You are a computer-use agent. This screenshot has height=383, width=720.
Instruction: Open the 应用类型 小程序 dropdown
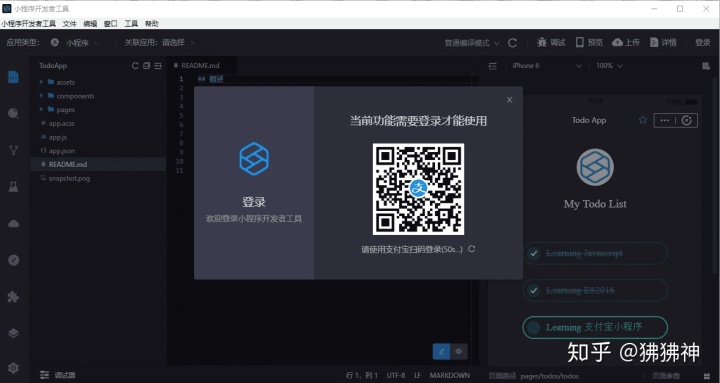pyautogui.click(x=75, y=43)
